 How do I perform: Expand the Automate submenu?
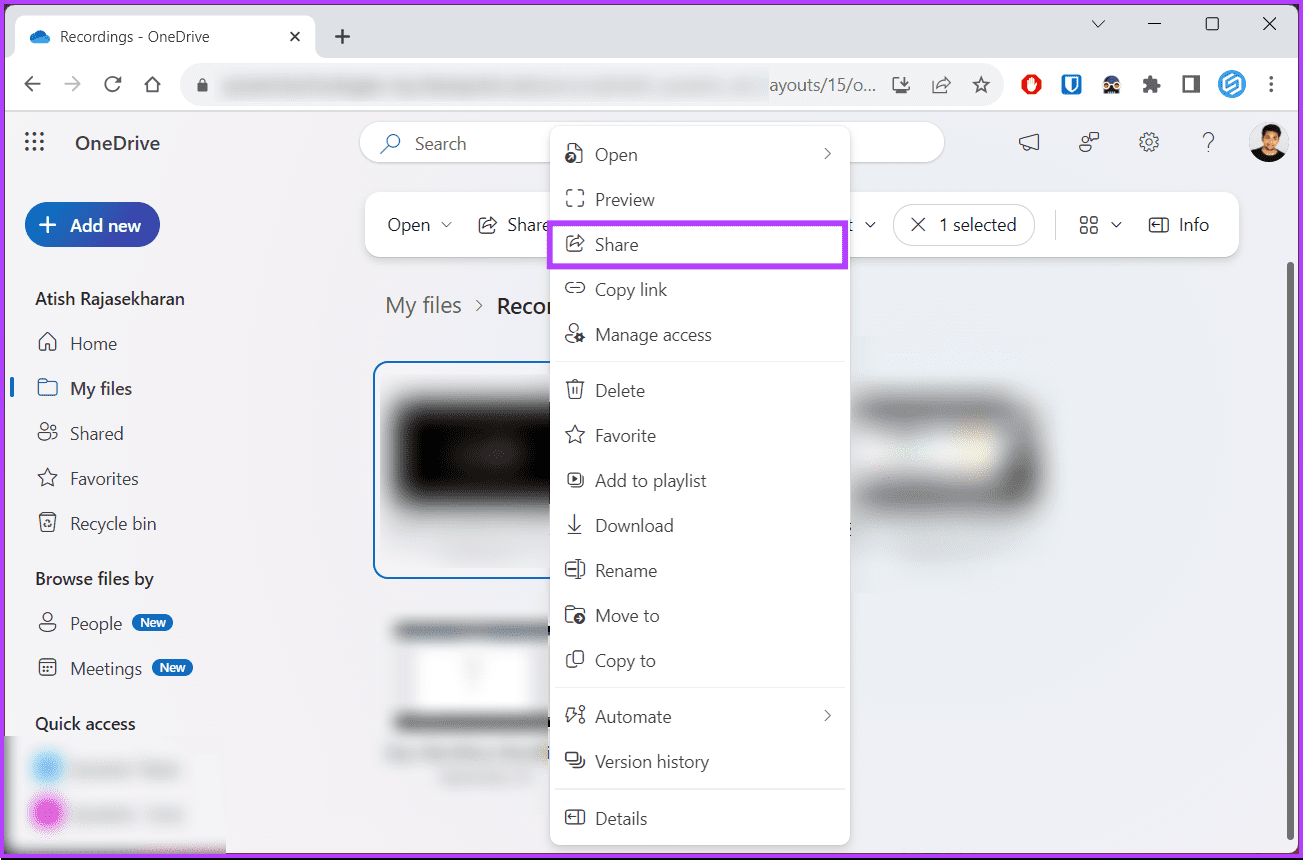coord(827,716)
